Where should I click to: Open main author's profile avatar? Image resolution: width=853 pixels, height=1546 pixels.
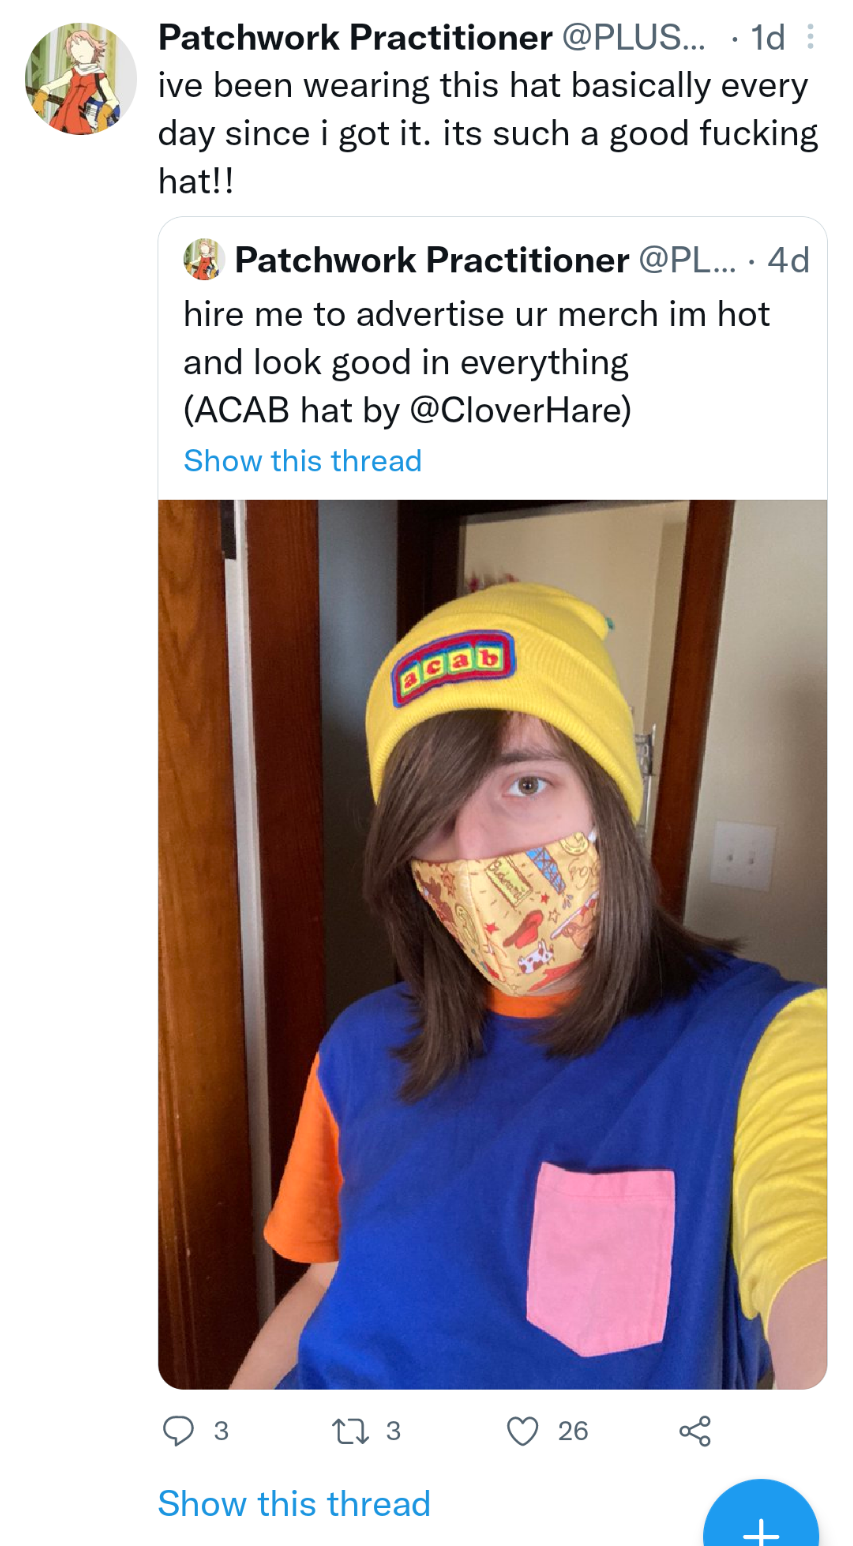point(80,78)
